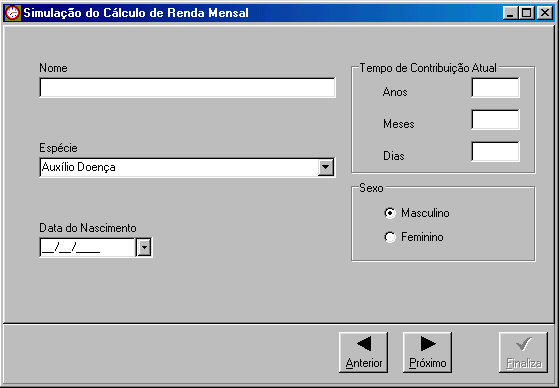Click the clock application icon in title bar

coord(12,13)
